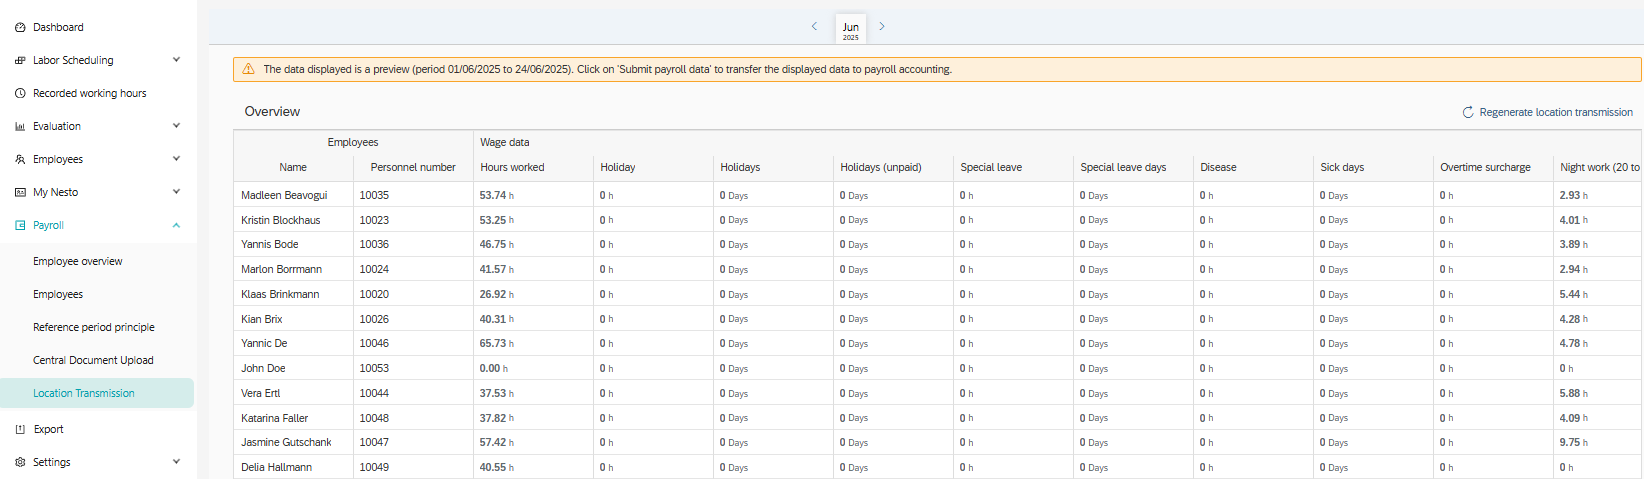Click the My Nesto sidebar icon

(x=20, y=193)
